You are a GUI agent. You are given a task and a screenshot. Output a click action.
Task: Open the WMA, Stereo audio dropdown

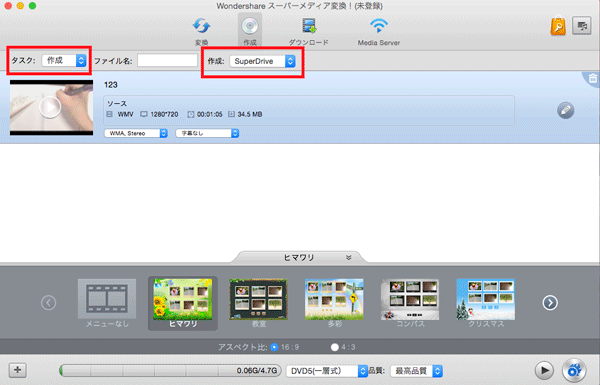[x=136, y=133]
